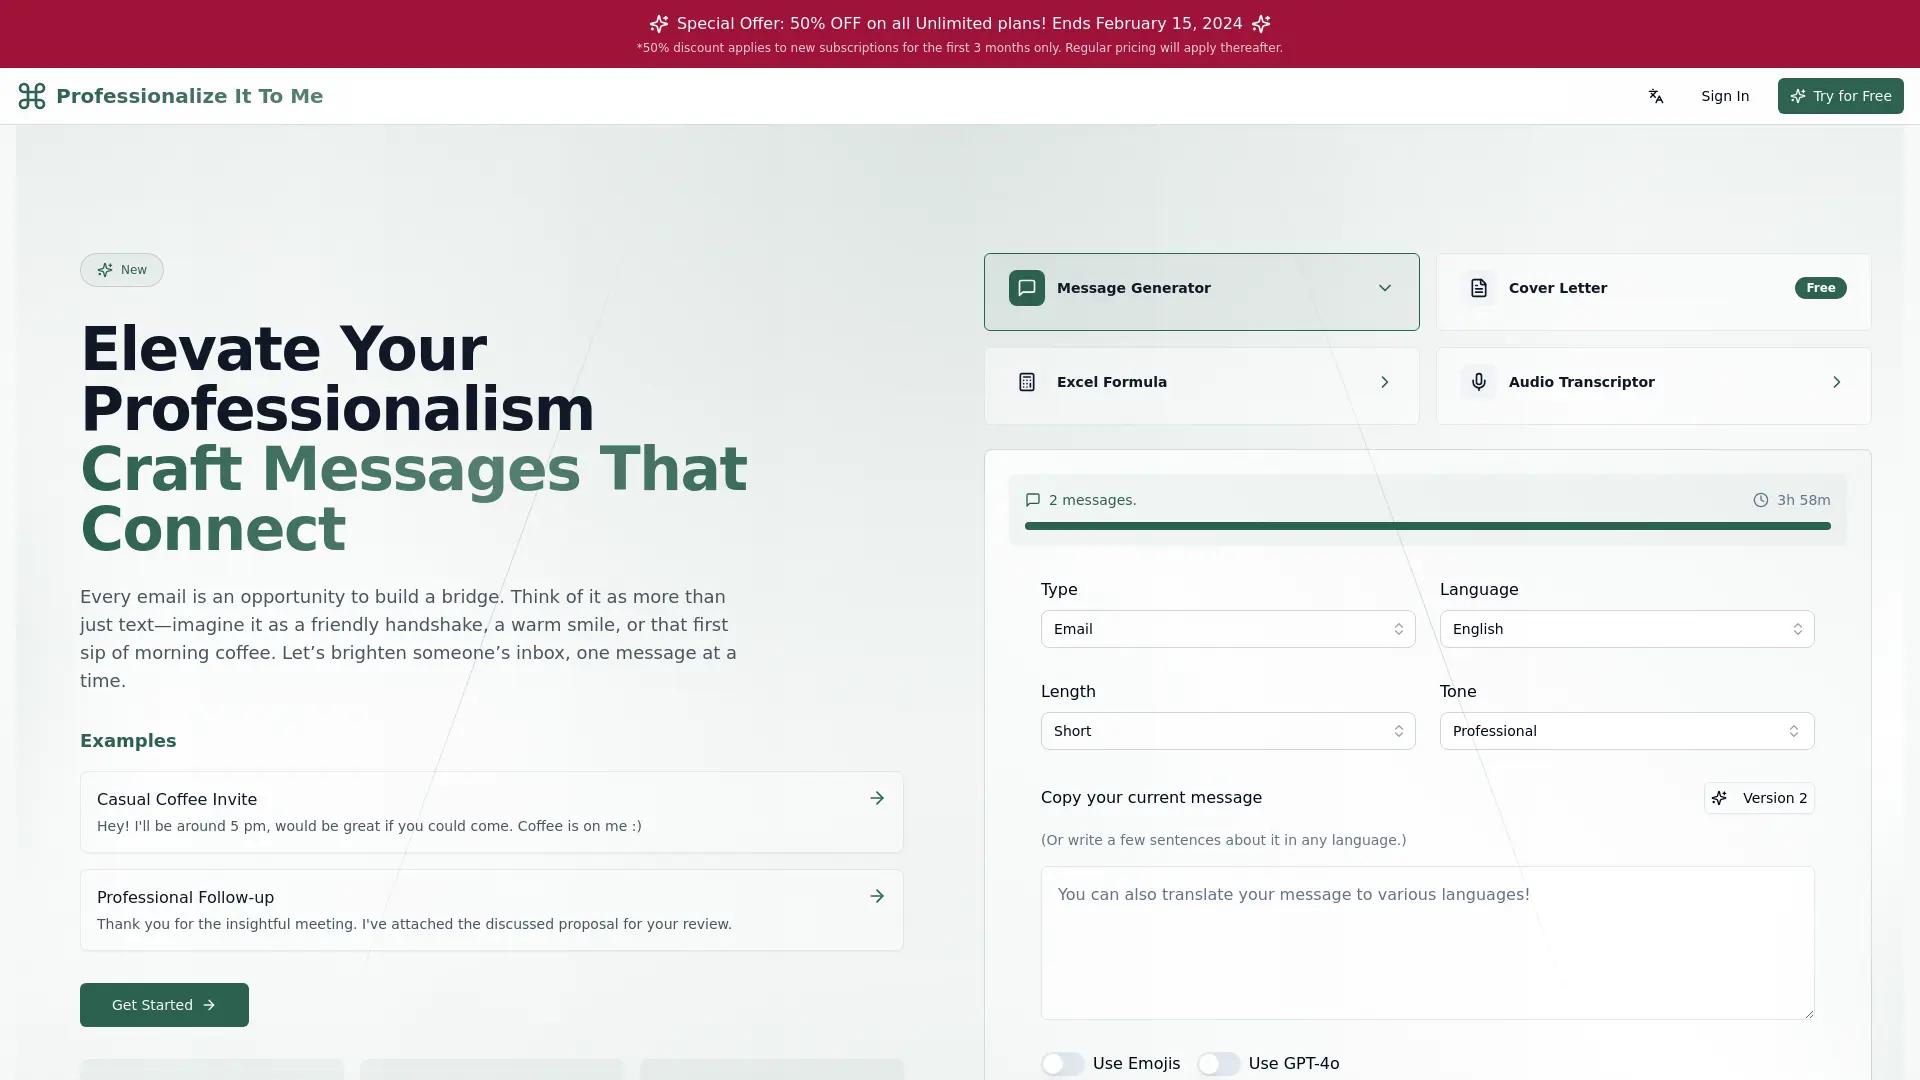Enable the Use GPT-4o toggle
The height and width of the screenshot is (1080, 1920).
(1219, 1063)
